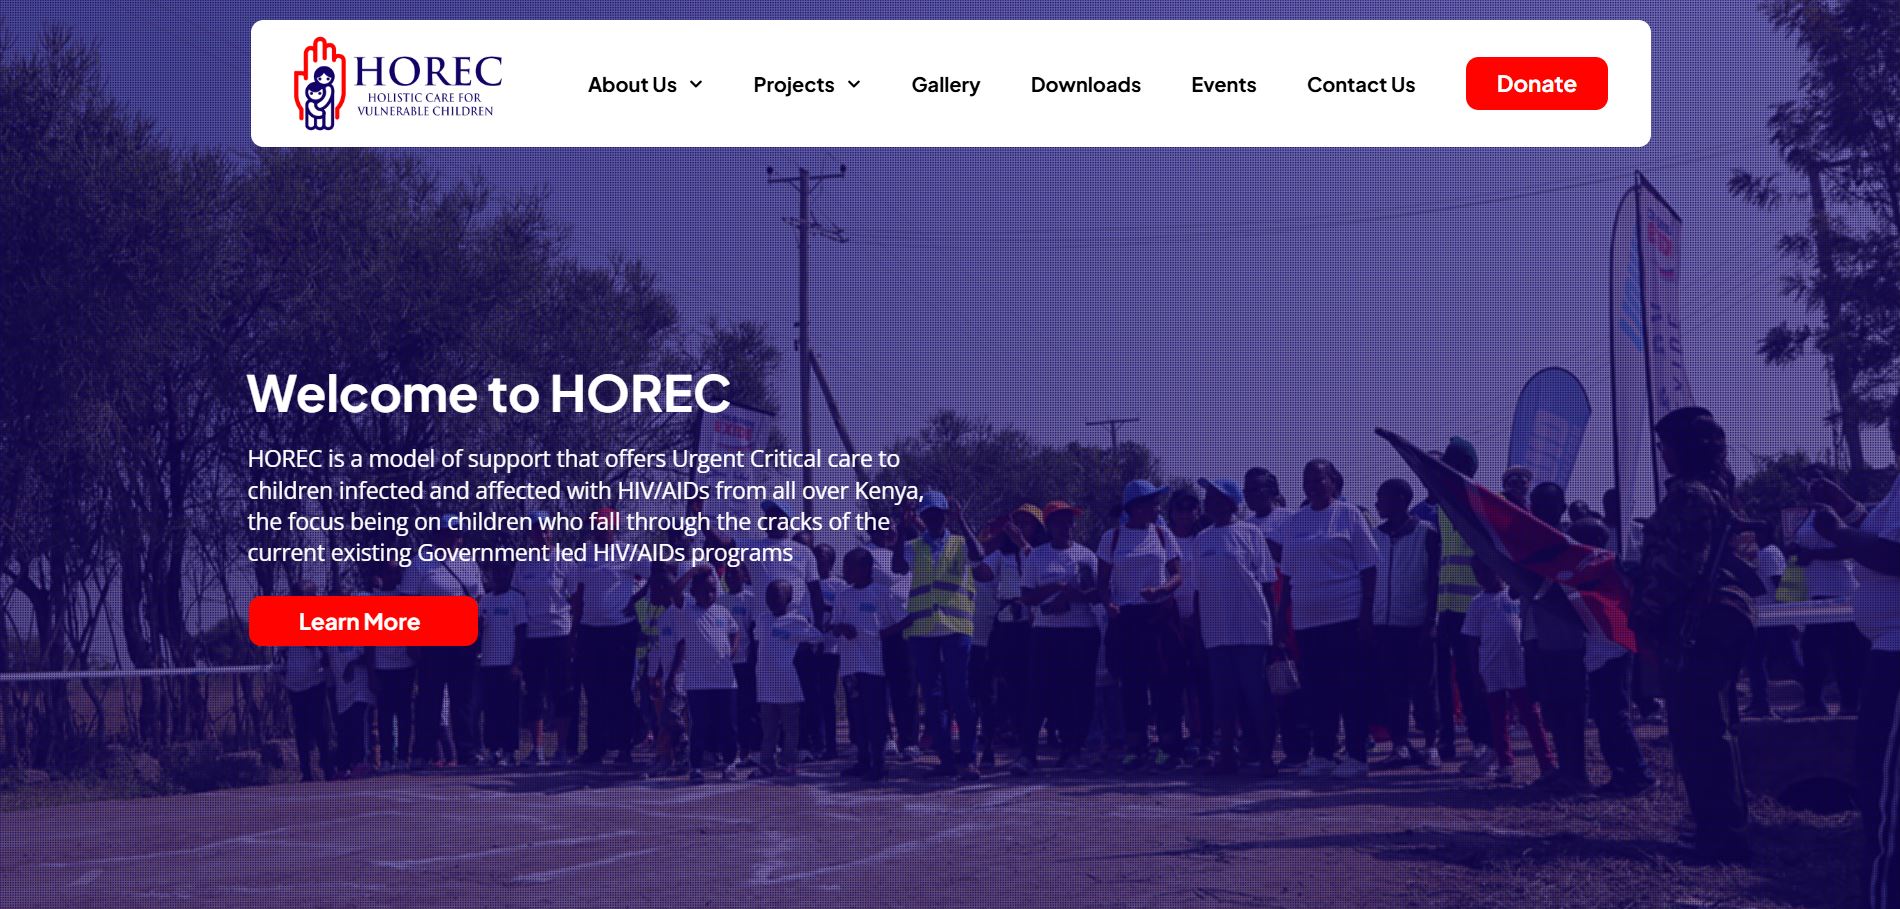The width and height of the screenshot is (1900, 909).
Task: Open the Contact Us page
Action: point(1360,85)
